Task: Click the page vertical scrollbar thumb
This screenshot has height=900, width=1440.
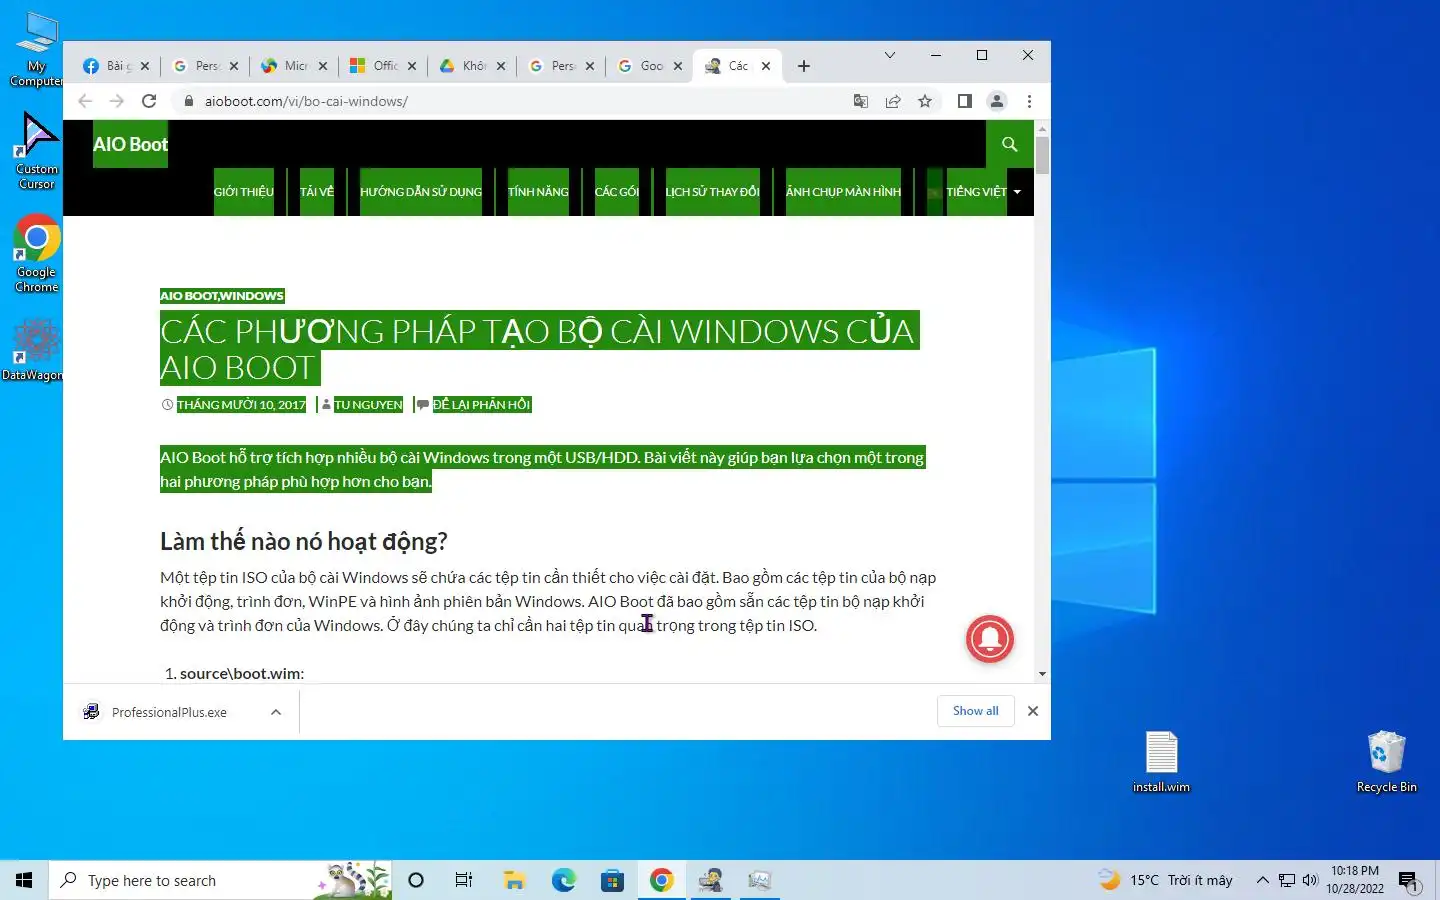Action: 1042,156
